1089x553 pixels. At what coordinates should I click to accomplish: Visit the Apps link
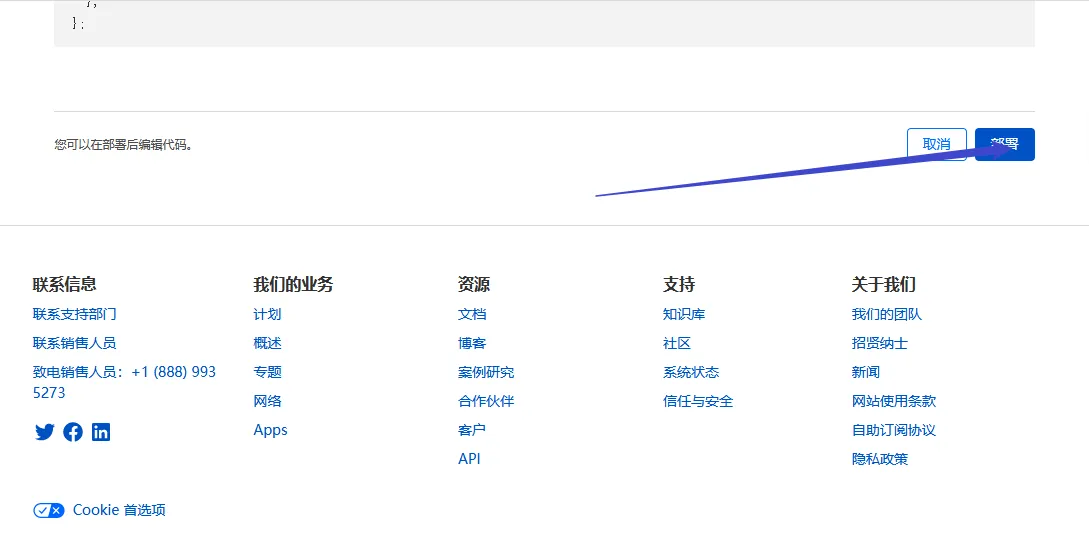pos(270,430)
